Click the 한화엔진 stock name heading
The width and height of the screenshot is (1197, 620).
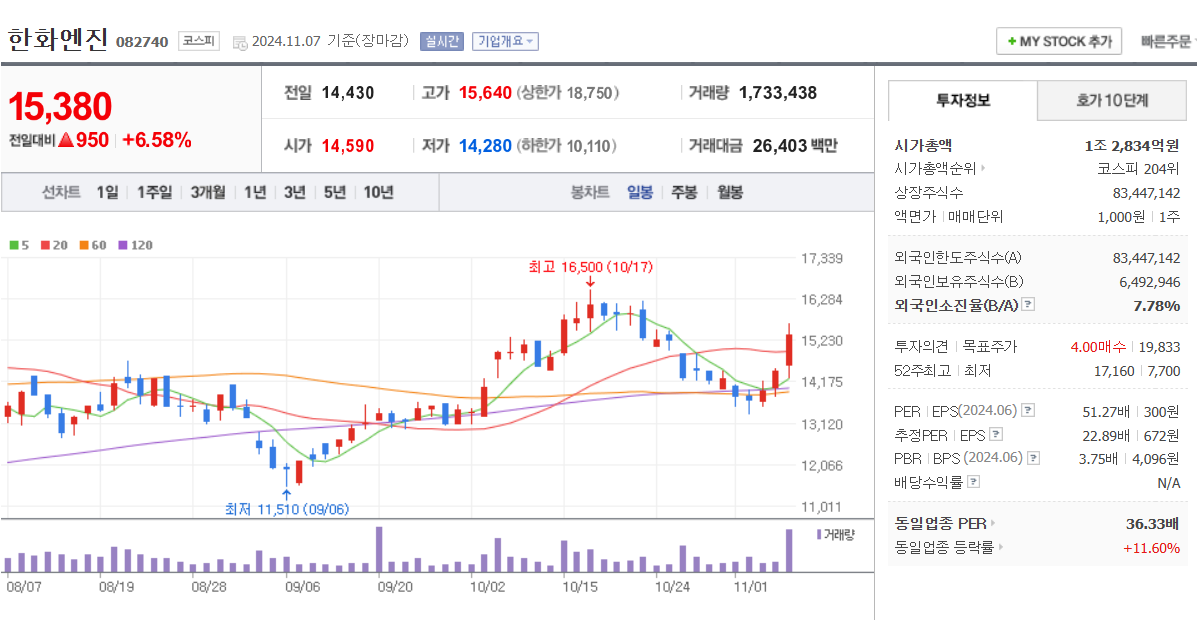tap(57, 40)
